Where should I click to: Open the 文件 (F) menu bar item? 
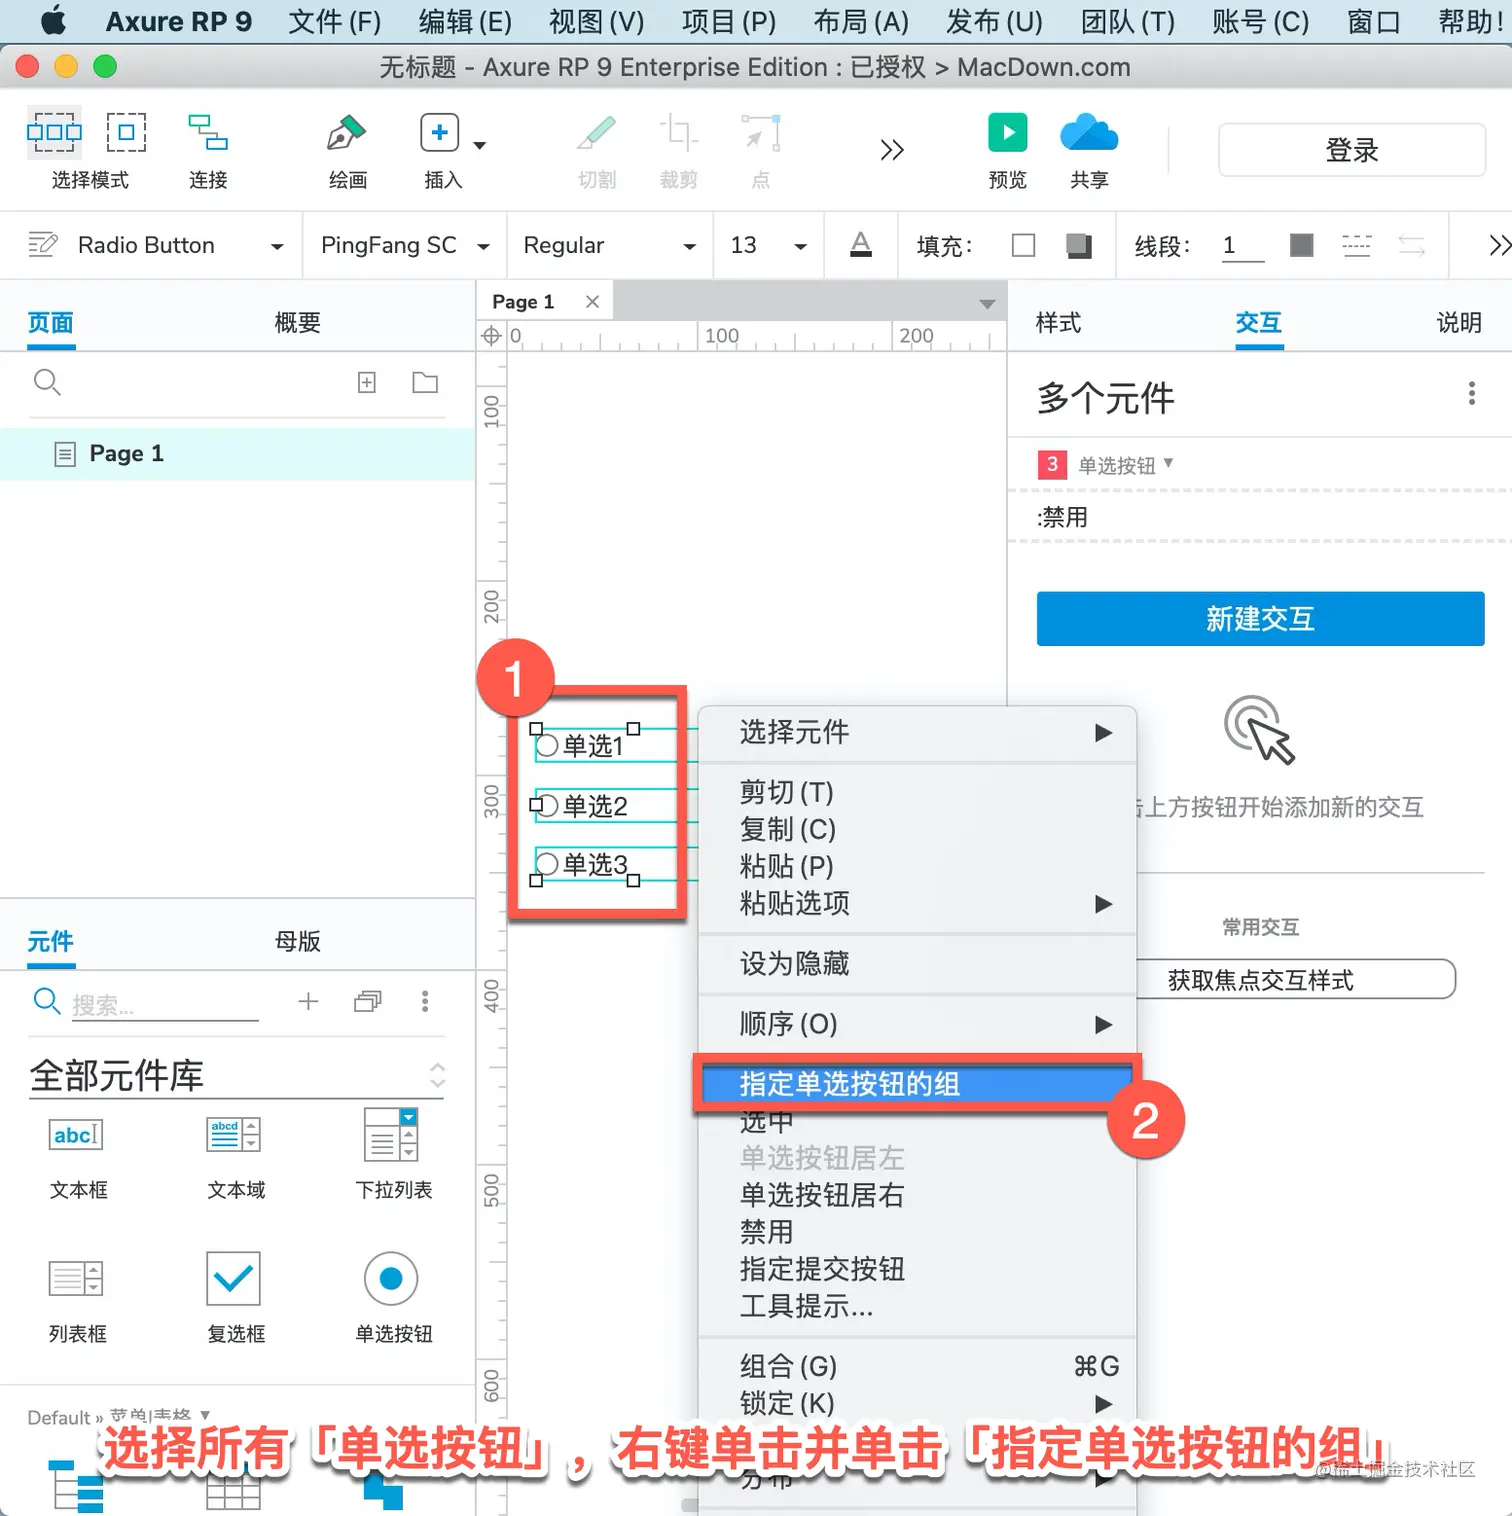coord(334,21)
